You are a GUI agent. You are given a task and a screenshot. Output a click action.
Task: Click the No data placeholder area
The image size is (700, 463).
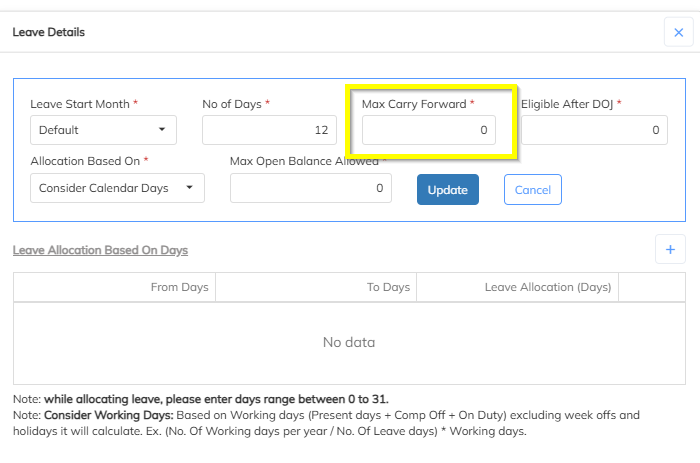(x=349, y=342)
